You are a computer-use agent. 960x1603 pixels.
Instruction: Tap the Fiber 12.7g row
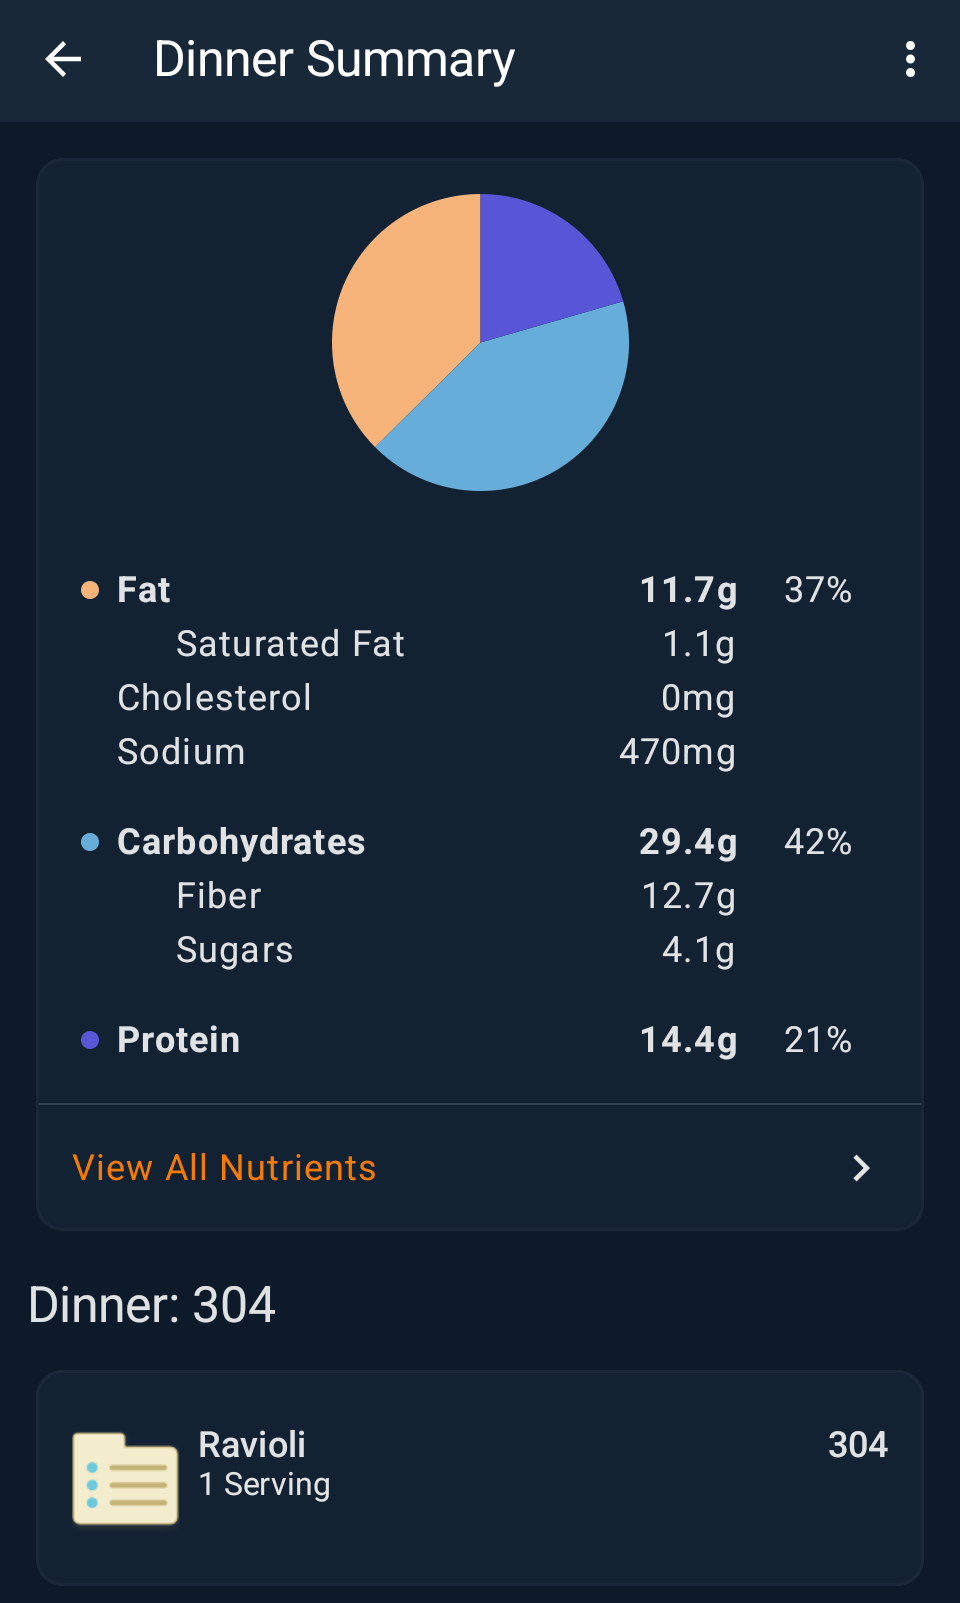coord(455,896)
